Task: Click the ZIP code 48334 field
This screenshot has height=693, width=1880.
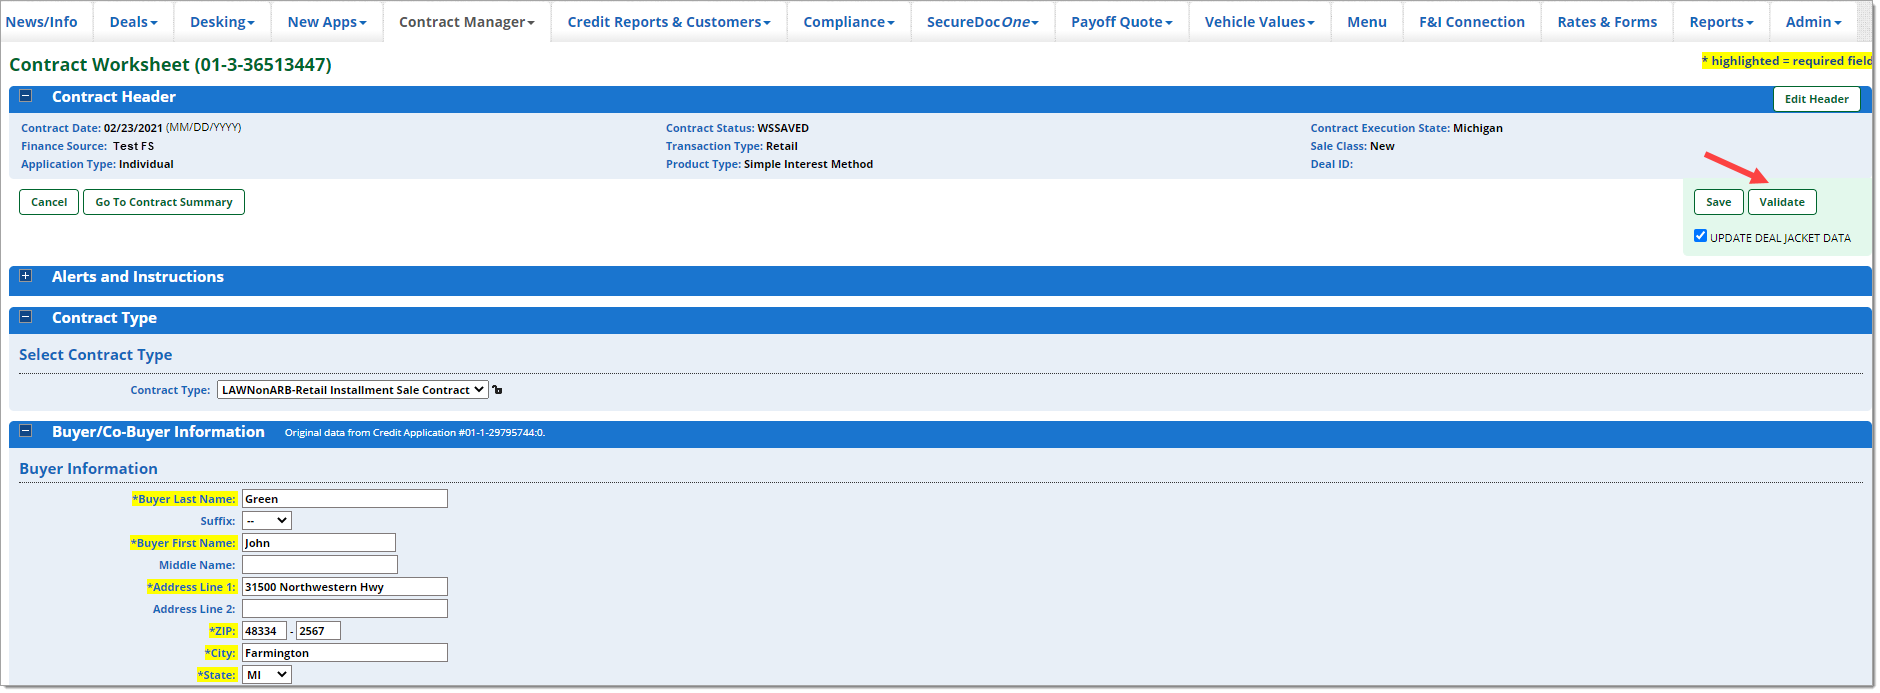Action: (265, 631)
